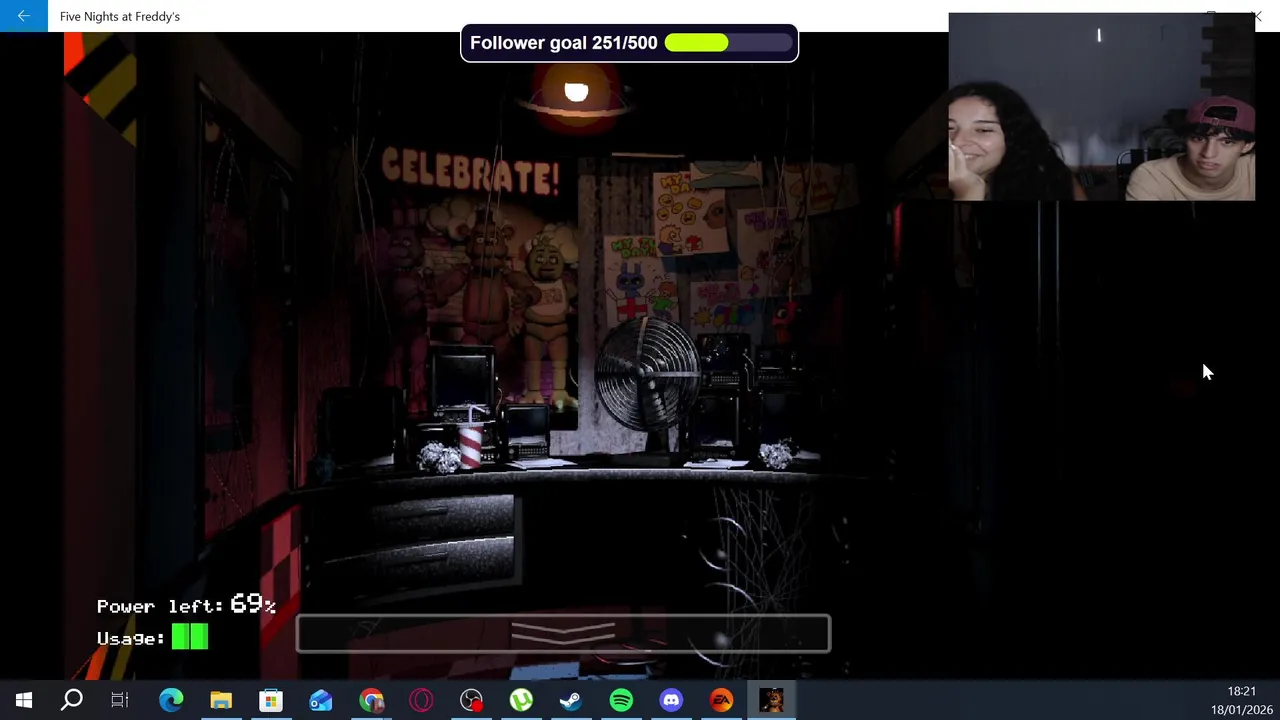
Task: Click the Follower goal progress bar
Action: pos(728,43)
